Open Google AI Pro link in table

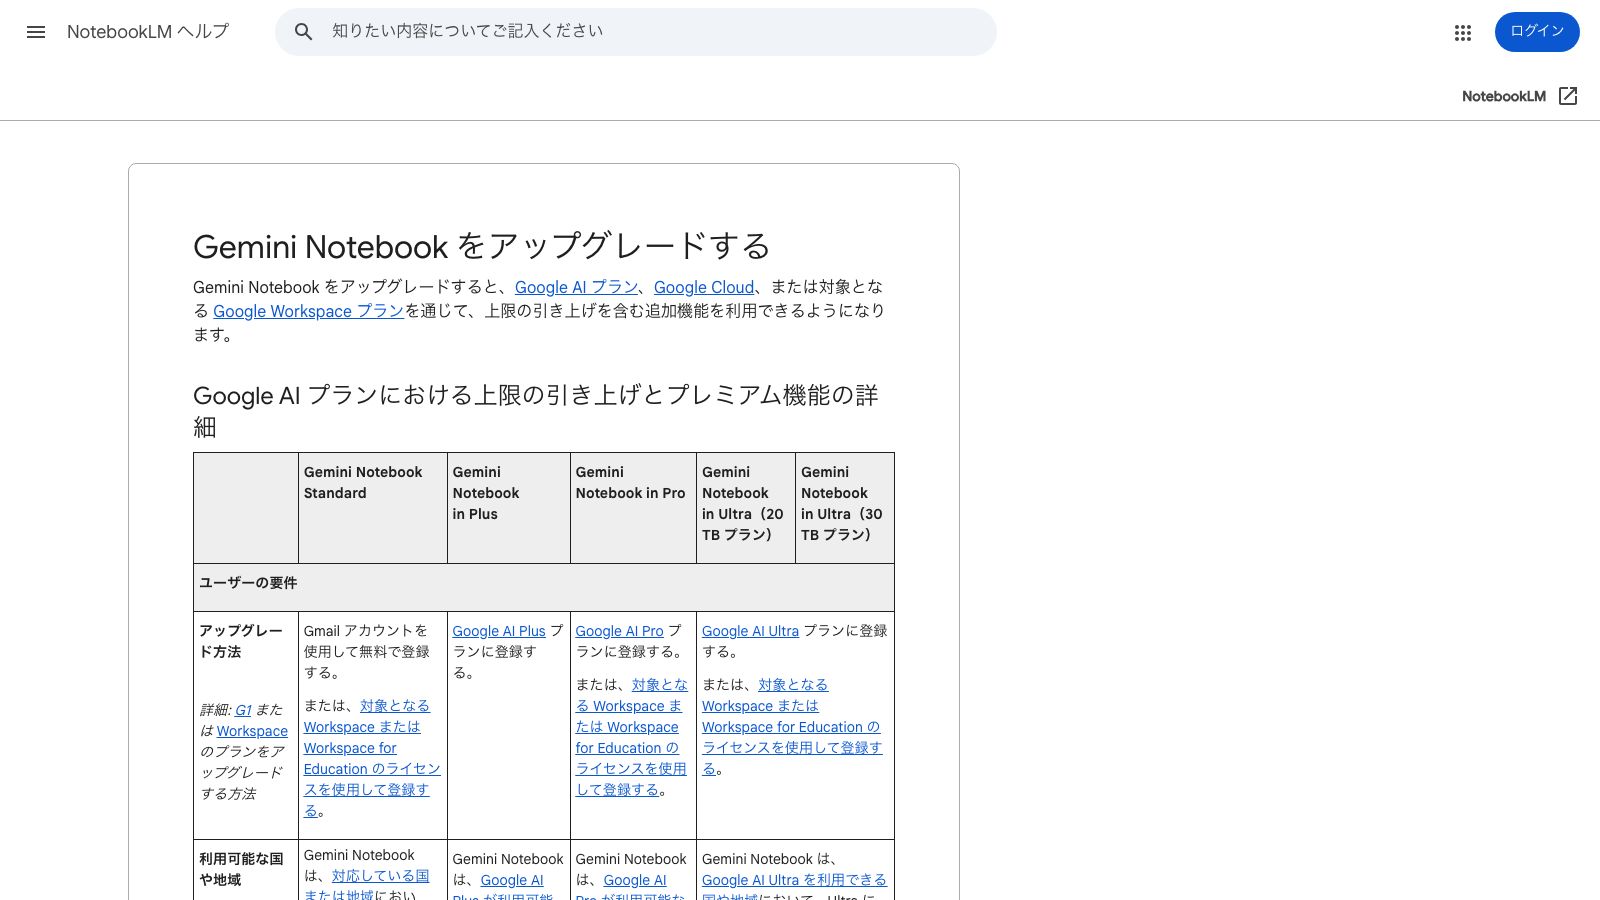[619, 631]
